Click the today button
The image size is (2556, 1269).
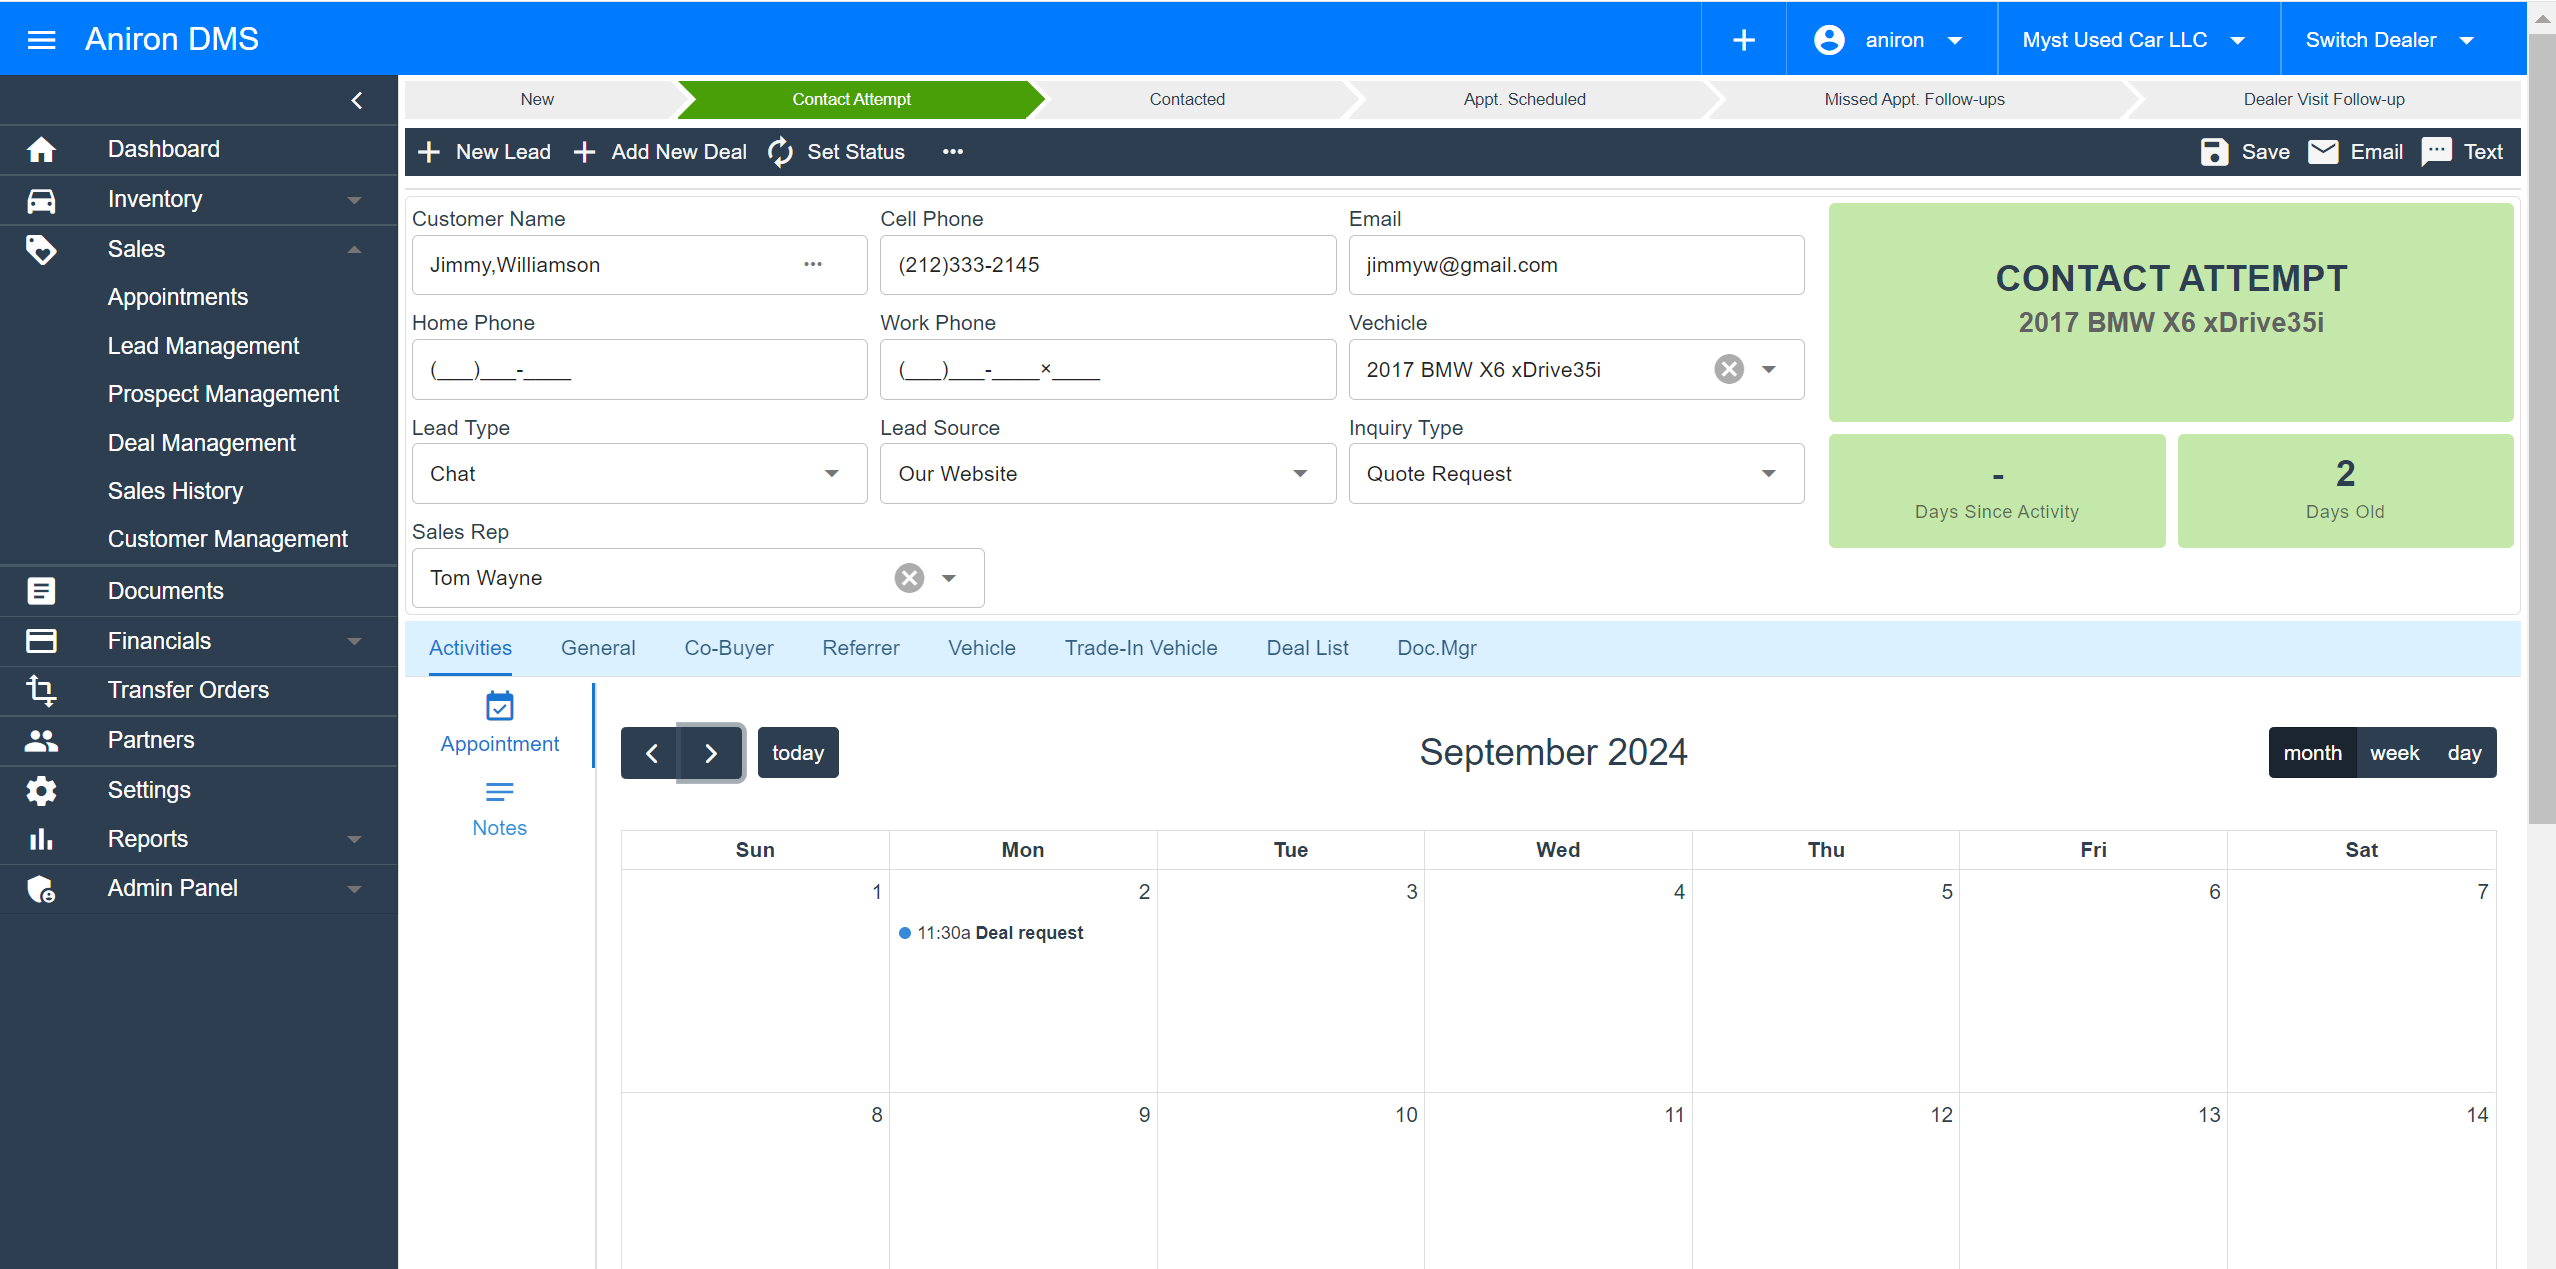point(797,753)
